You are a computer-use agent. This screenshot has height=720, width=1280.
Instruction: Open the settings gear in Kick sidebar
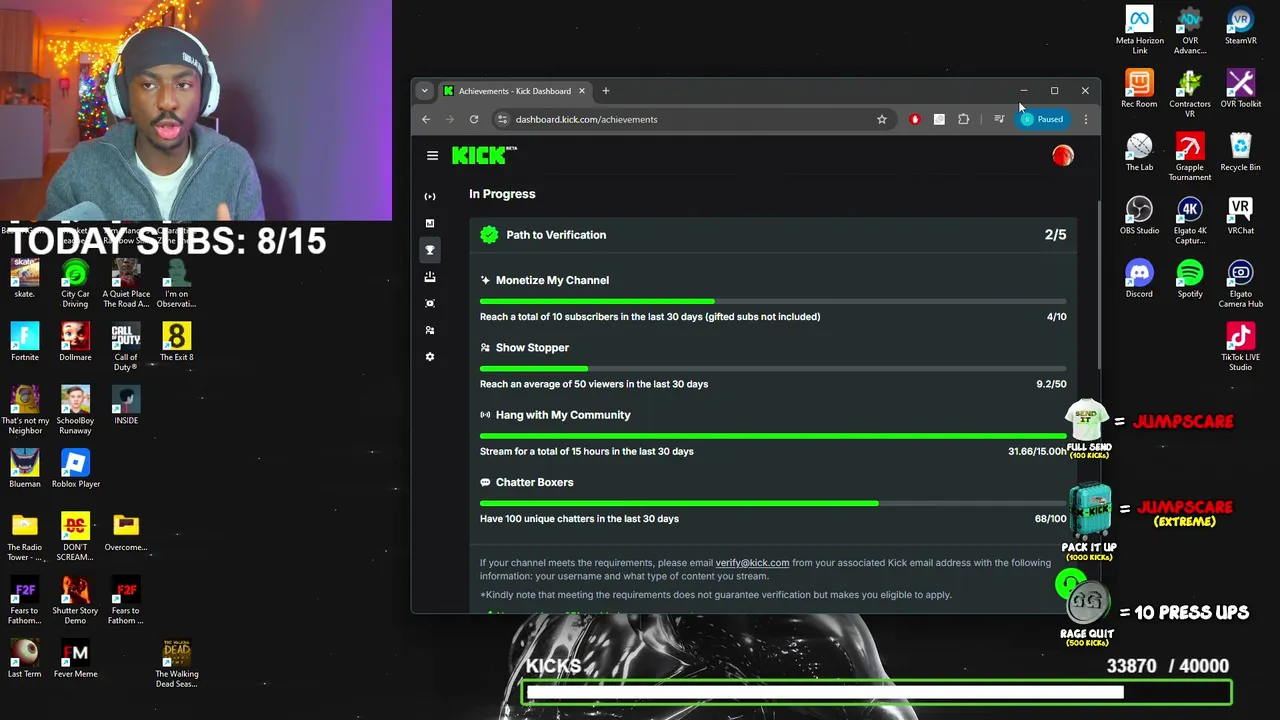pos(430,357)
